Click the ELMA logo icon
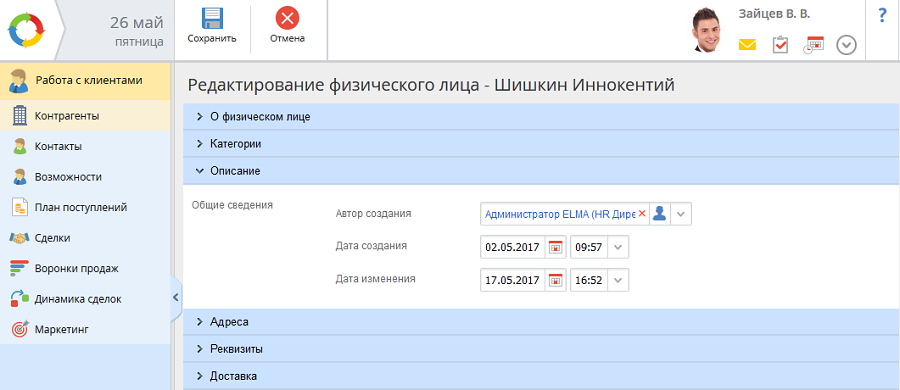 tap(26, 30)
